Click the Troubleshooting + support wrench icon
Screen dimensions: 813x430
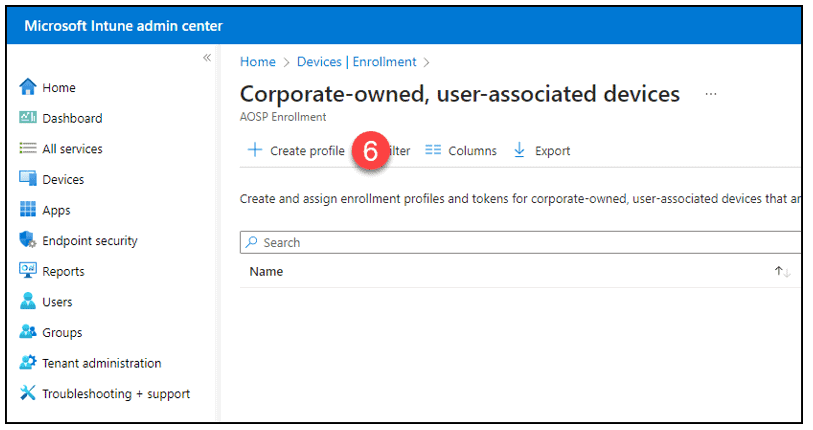(x=27, y=393)
